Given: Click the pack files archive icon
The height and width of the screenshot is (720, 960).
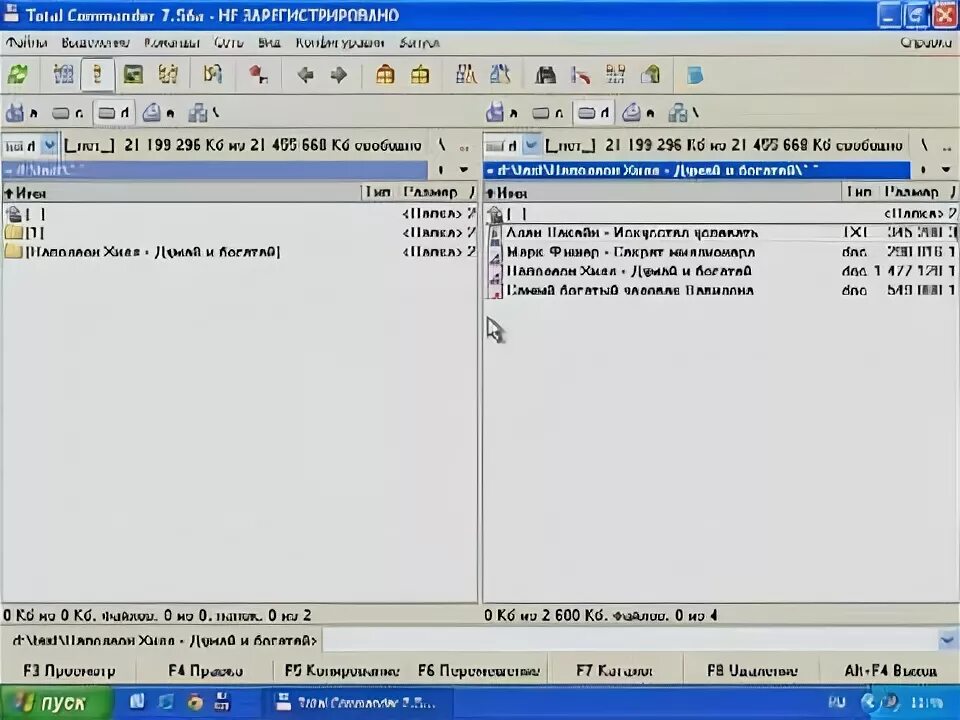Looking at the screenshot, I should (385, 75).
